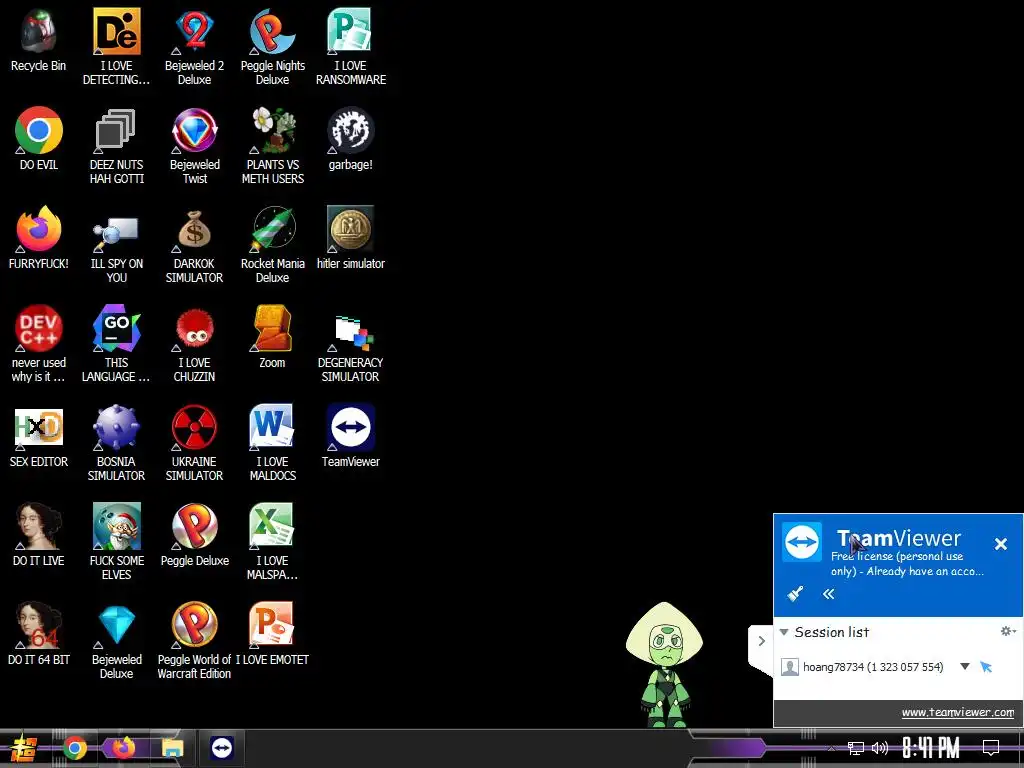Click the volume speaker tray icon
Viewport: 1024px width, 768px height.
(880, 748)
